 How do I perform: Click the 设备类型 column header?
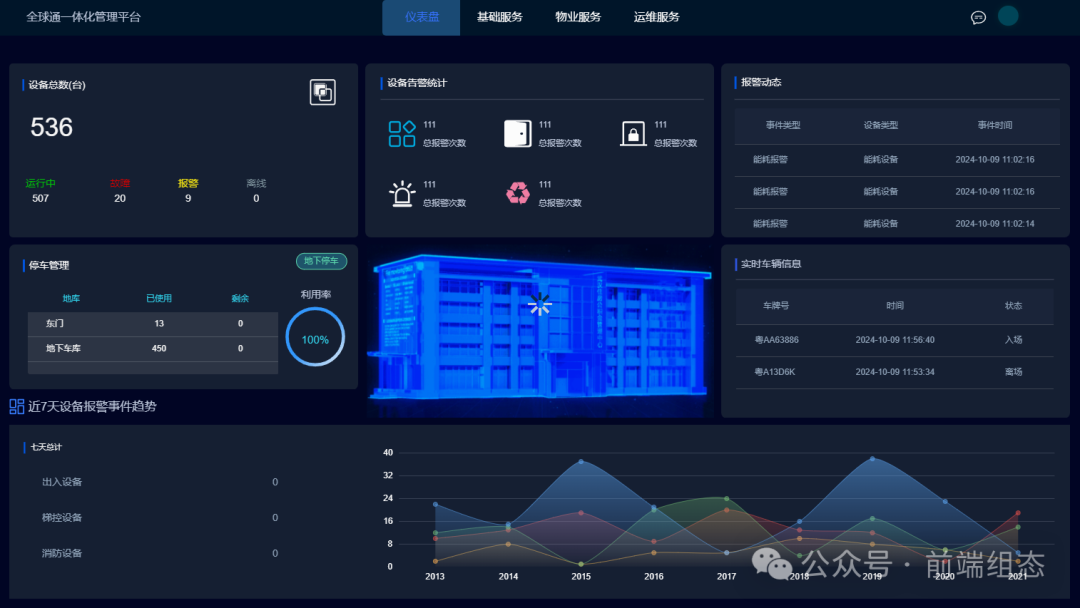click(881, 125)
